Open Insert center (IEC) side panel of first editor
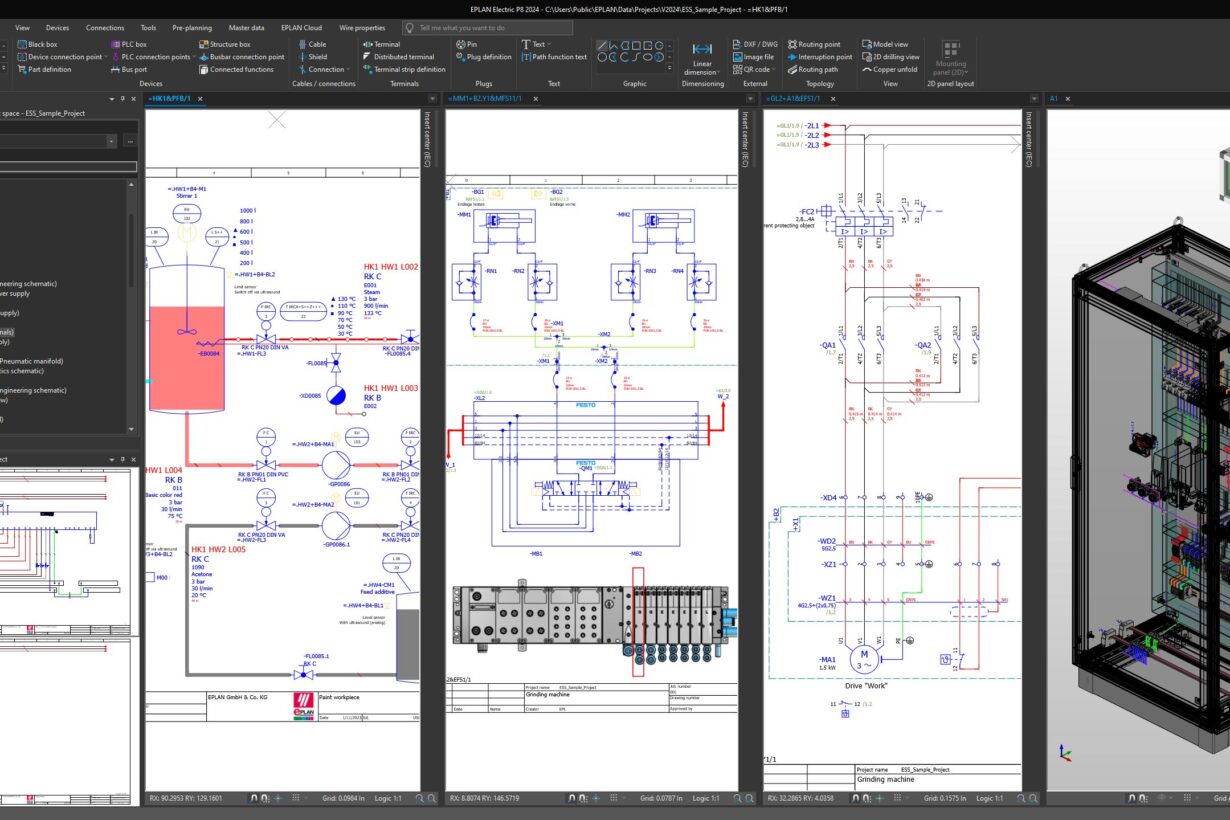The height and width of the screenshot is (820, 1230). point(427,137)
